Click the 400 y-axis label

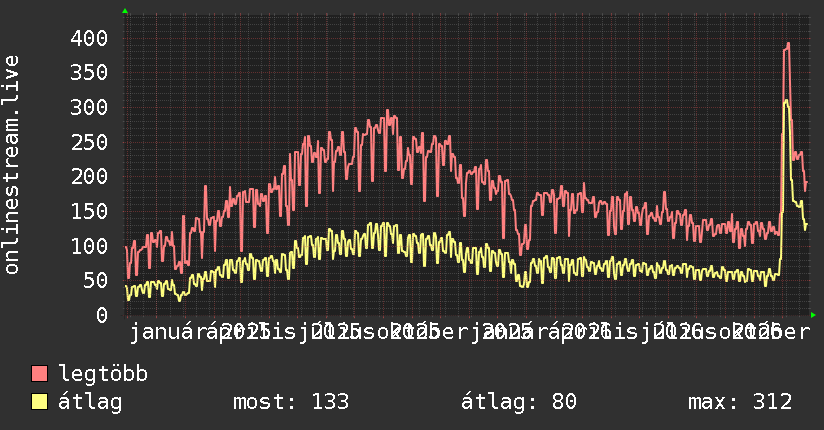coord(89,38)
